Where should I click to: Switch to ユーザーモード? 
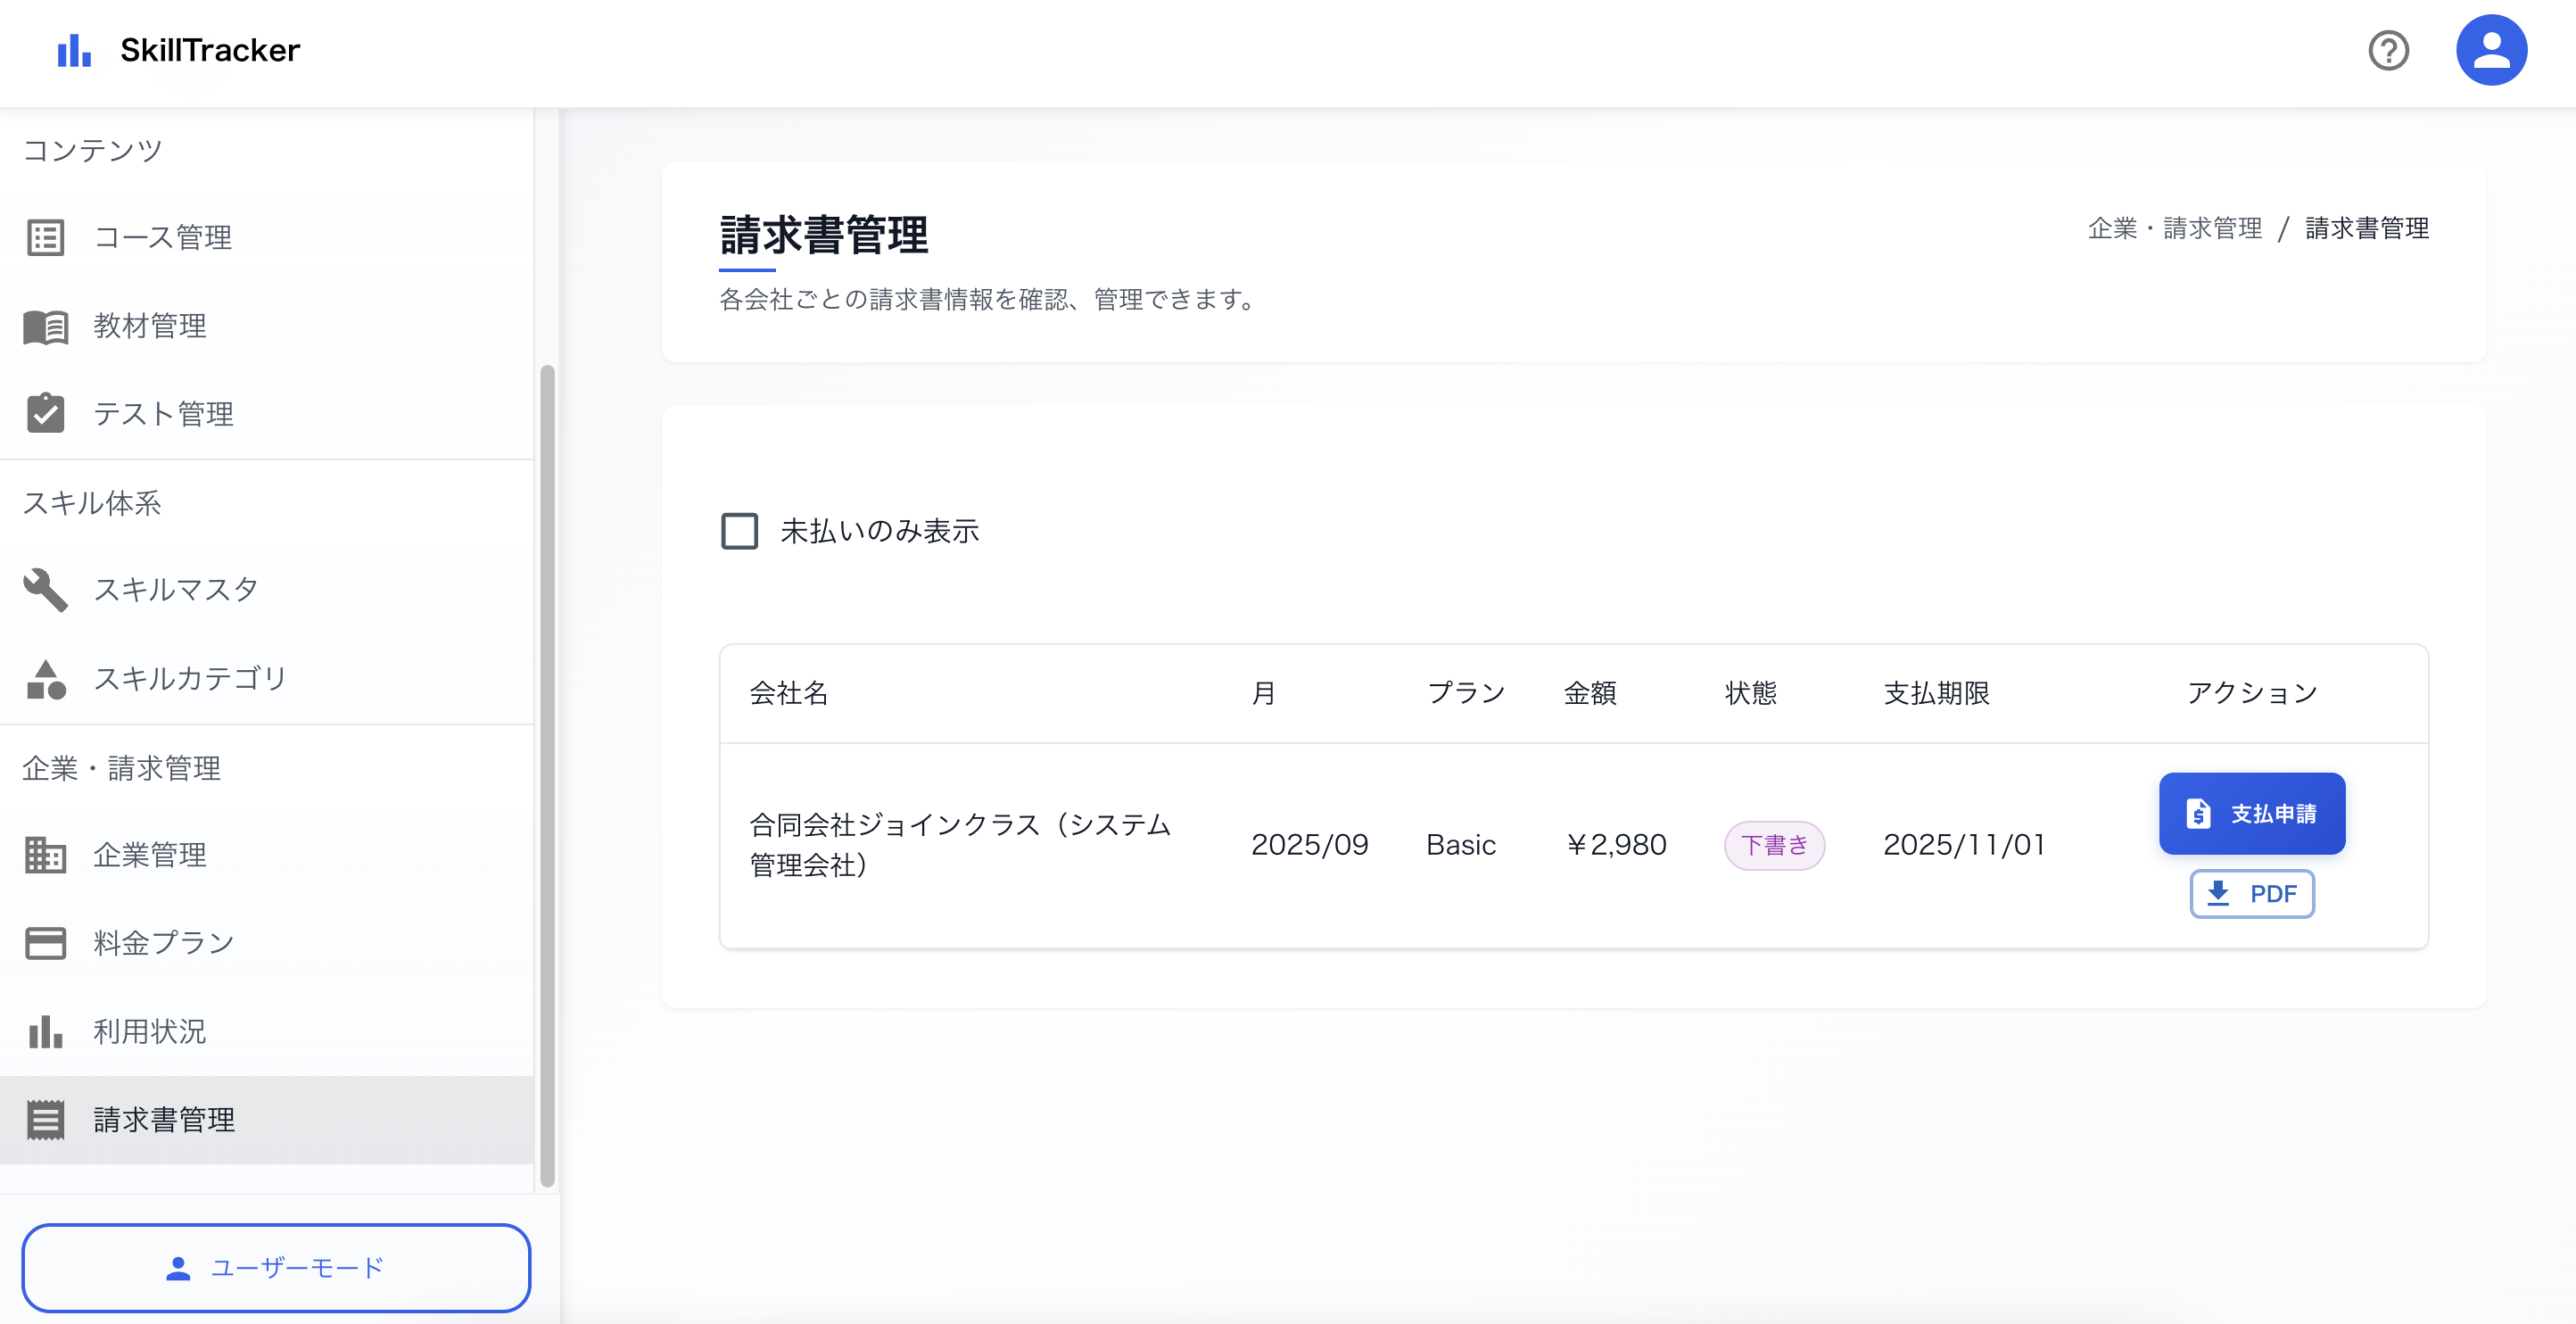(x=276, y=1267)
